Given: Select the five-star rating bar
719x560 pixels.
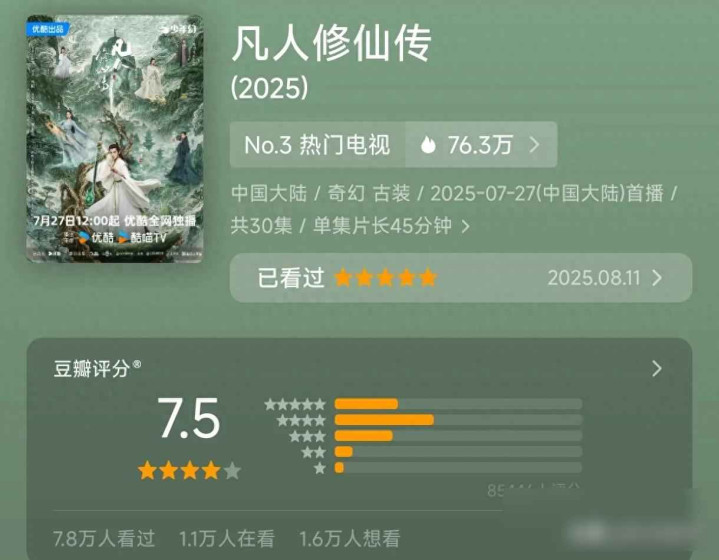Looking at the screenshot, I should (x=459, y=404).
